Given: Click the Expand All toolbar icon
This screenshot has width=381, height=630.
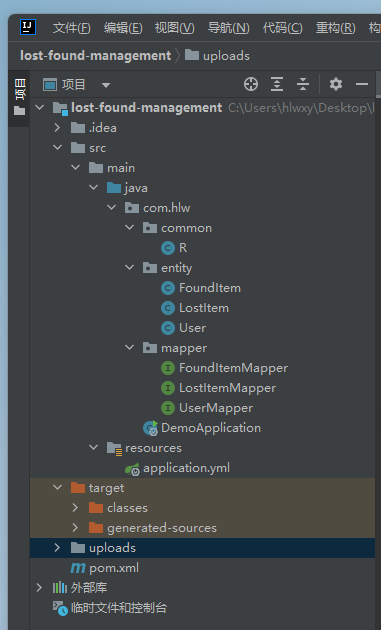Looking at the screenshot, I should pos(277,84).
